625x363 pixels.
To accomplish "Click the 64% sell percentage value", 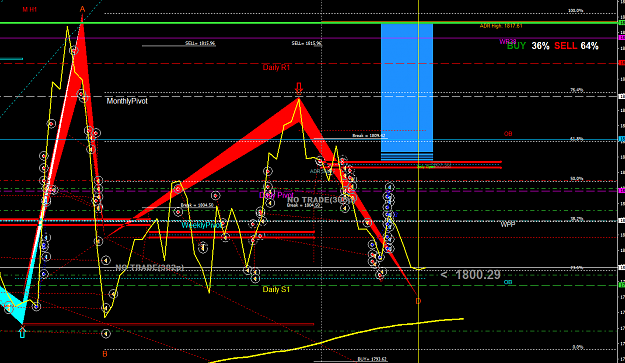I will pos(589,46).
